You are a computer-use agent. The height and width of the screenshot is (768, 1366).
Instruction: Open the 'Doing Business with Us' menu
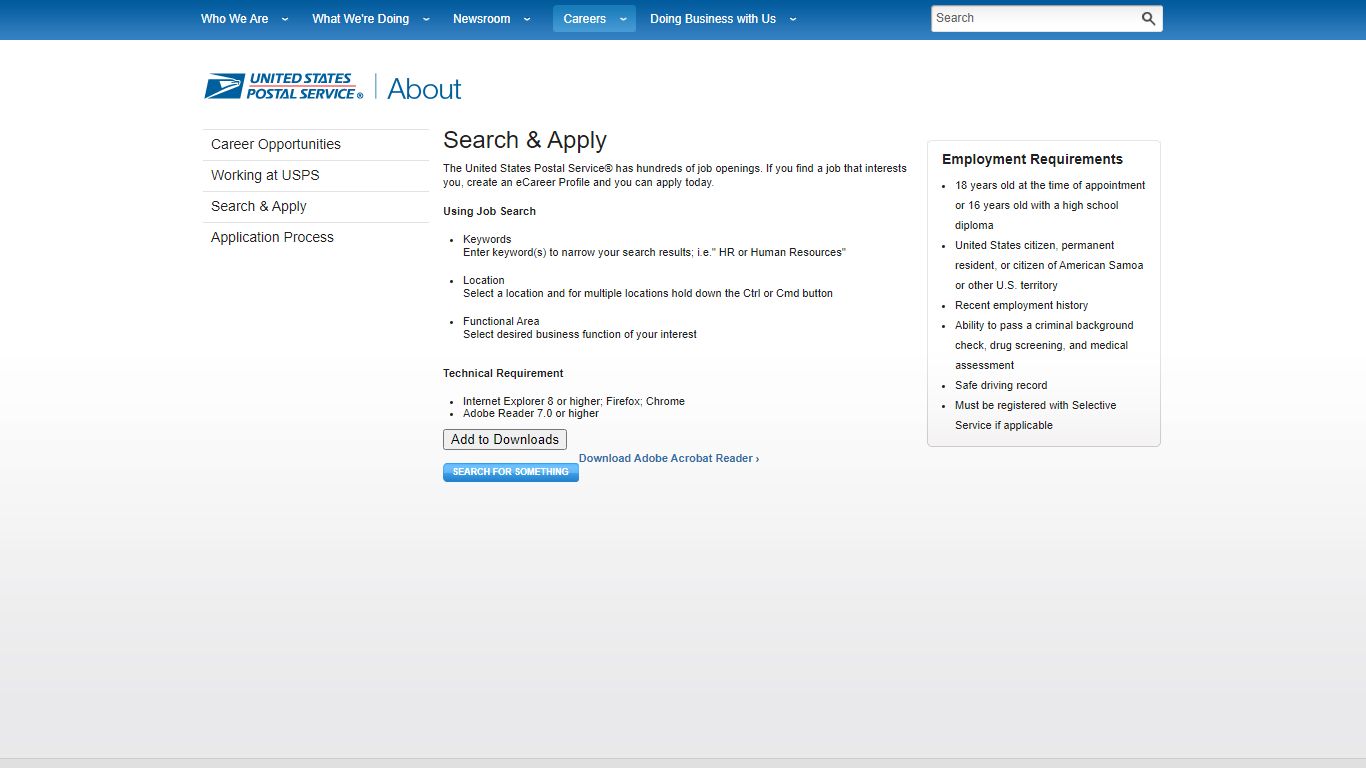tap(713, 18)
